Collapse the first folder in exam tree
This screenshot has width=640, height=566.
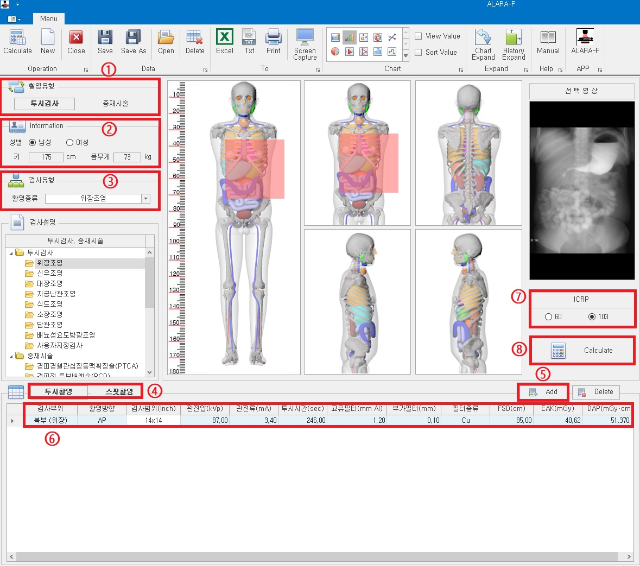[11, 253]
